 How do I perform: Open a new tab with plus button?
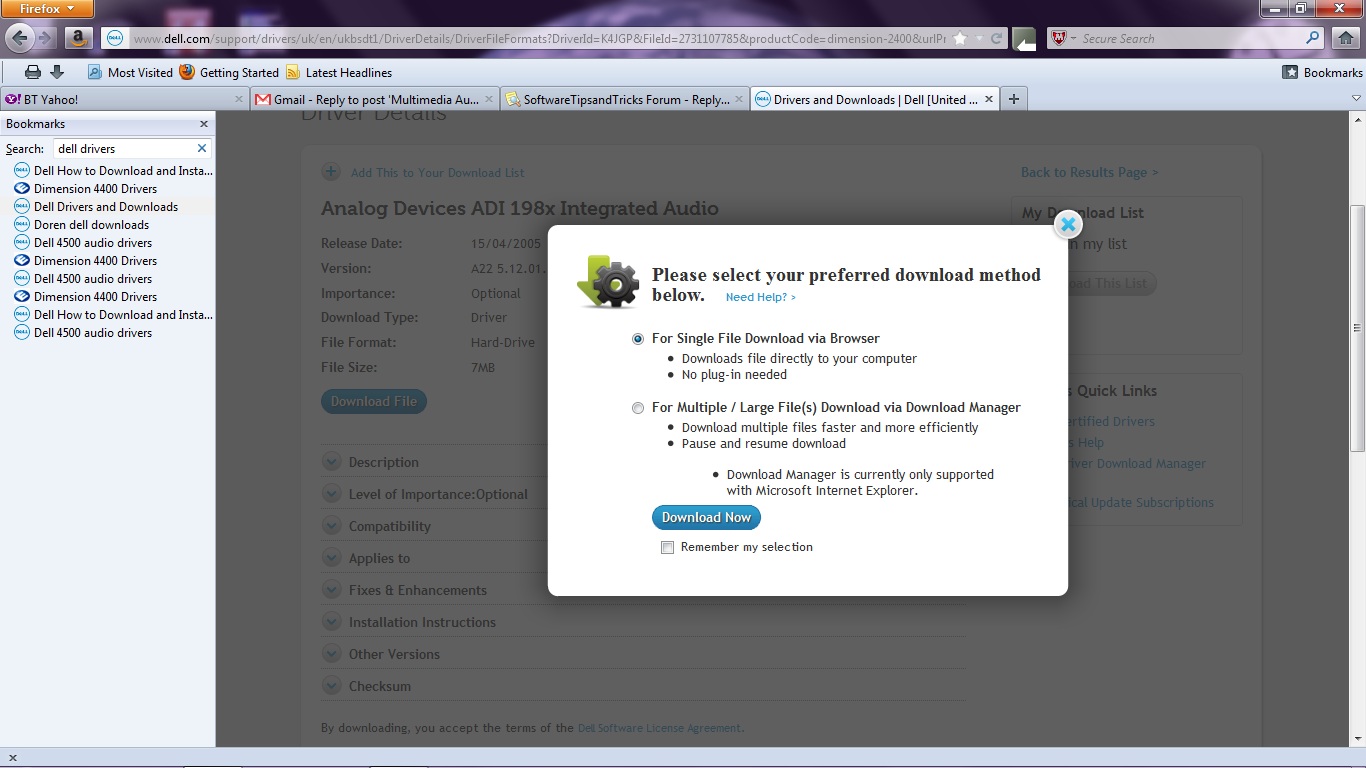pos(1014,99)
